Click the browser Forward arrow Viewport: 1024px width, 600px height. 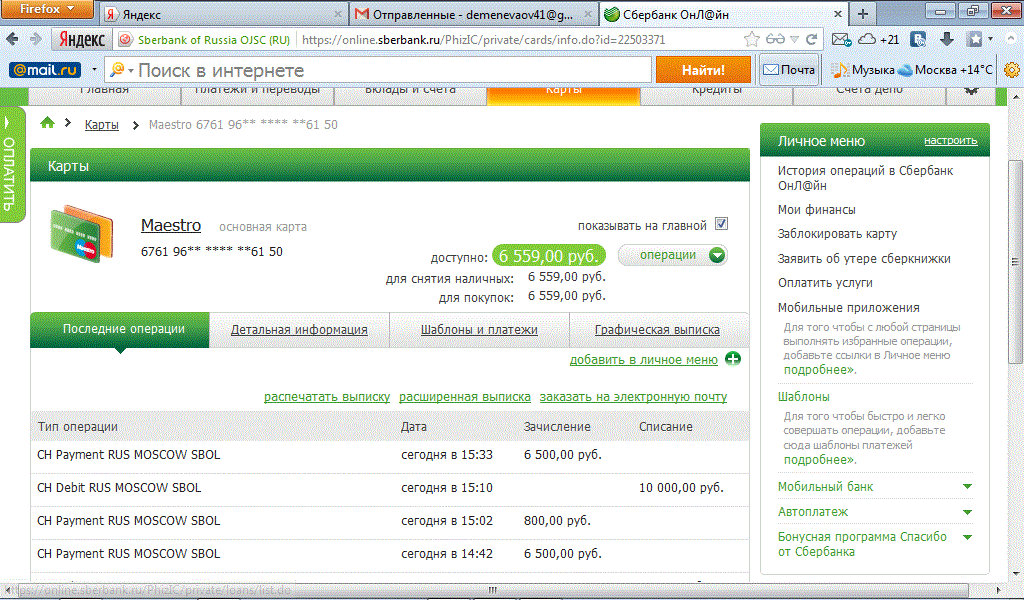pos(36,39)
